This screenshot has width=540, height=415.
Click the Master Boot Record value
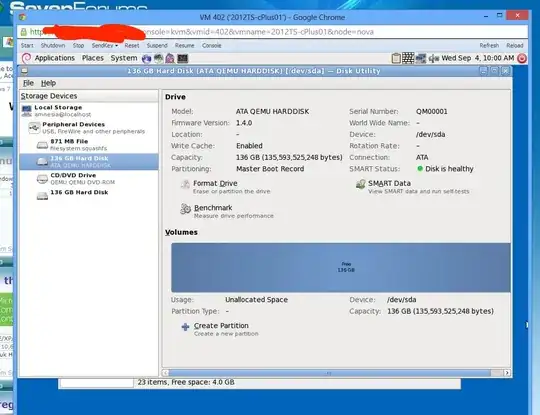pos(270,169)
